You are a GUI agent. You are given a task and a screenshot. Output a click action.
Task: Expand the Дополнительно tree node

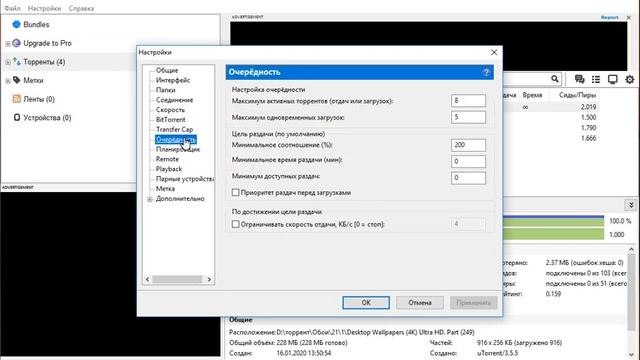point(150,199)
